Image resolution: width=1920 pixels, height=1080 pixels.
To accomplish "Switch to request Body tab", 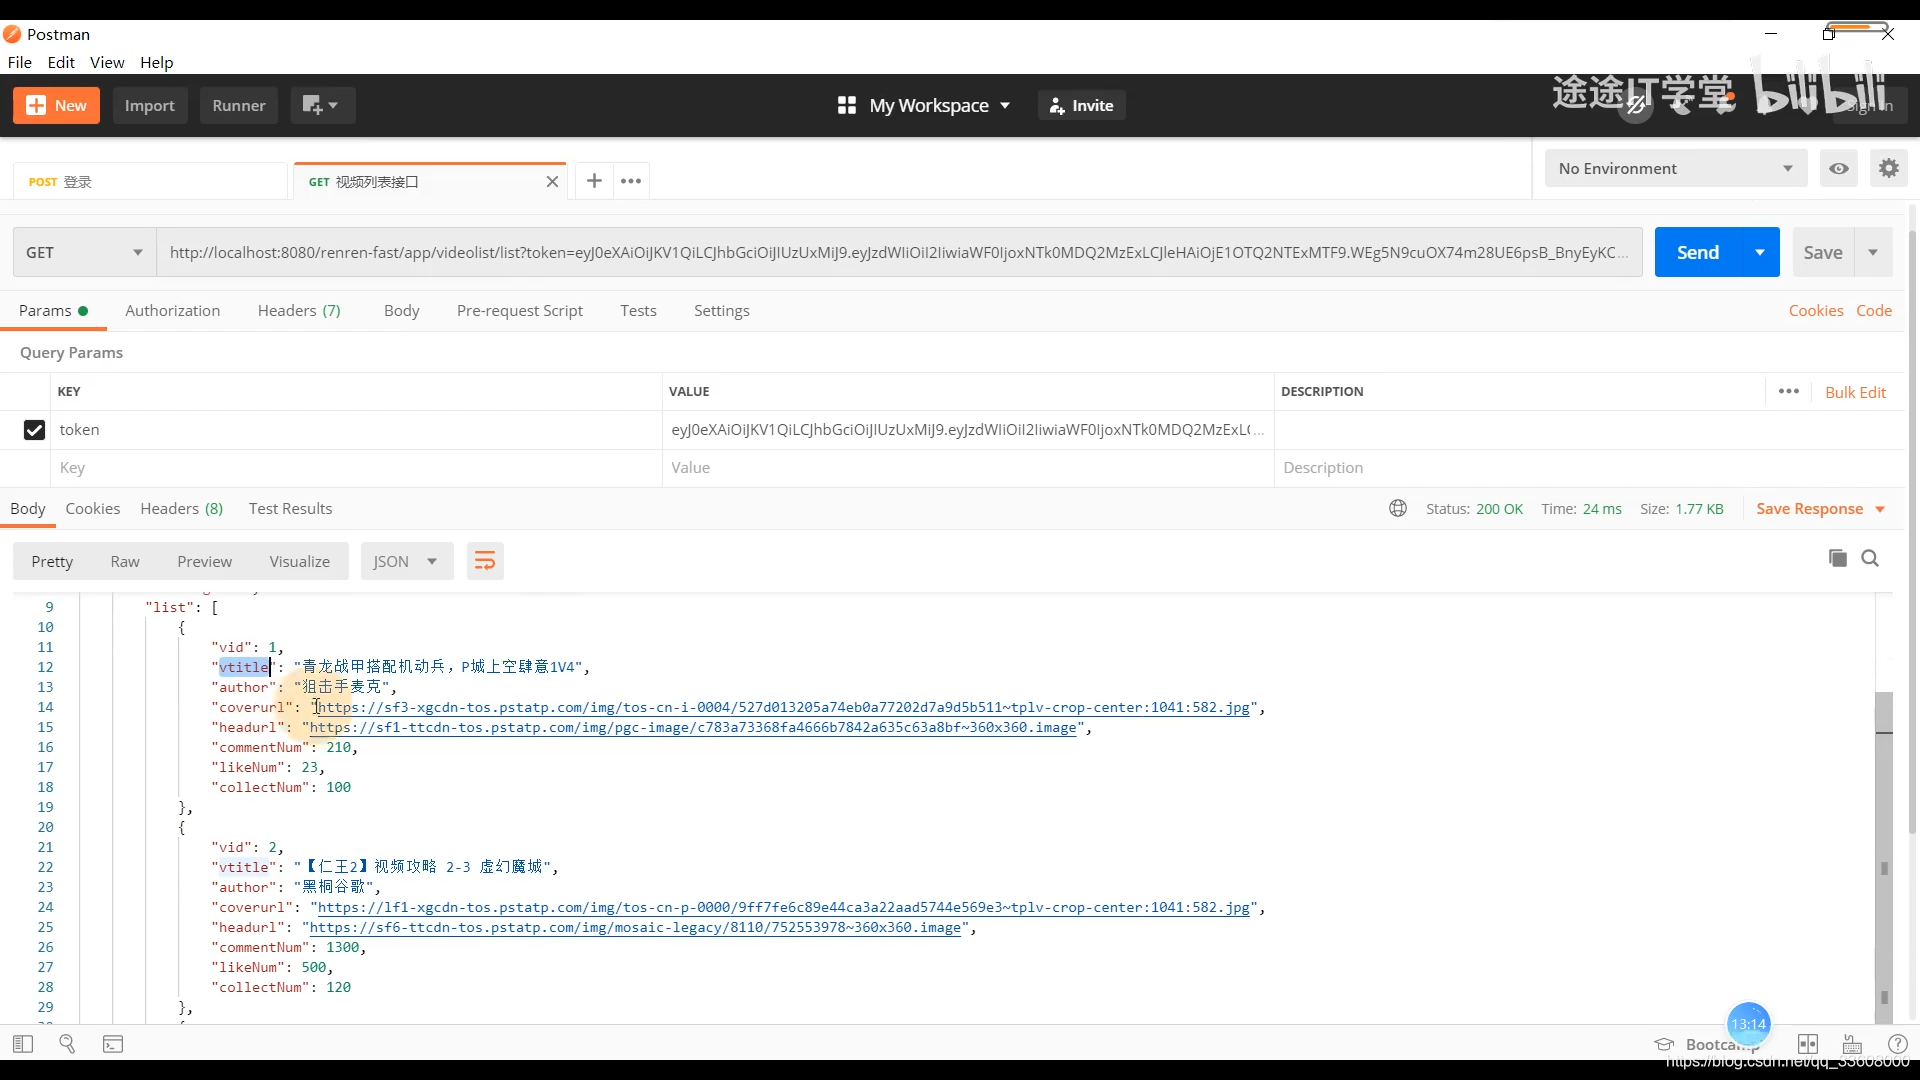I will (401, 311).
